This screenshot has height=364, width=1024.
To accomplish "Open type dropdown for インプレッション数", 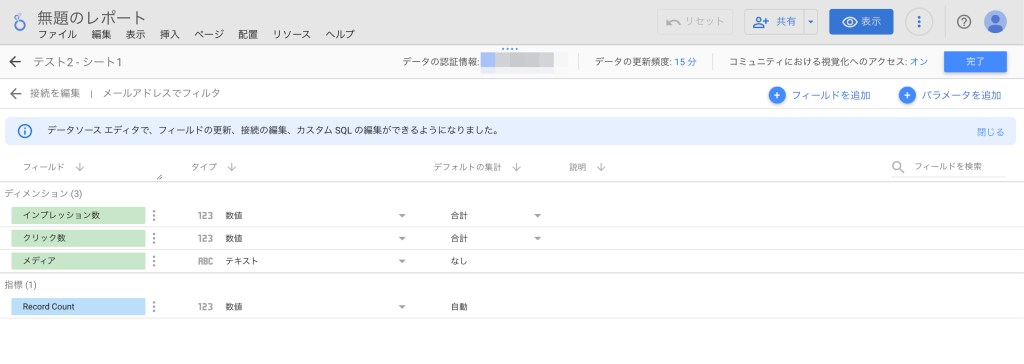I will point(402,216).
